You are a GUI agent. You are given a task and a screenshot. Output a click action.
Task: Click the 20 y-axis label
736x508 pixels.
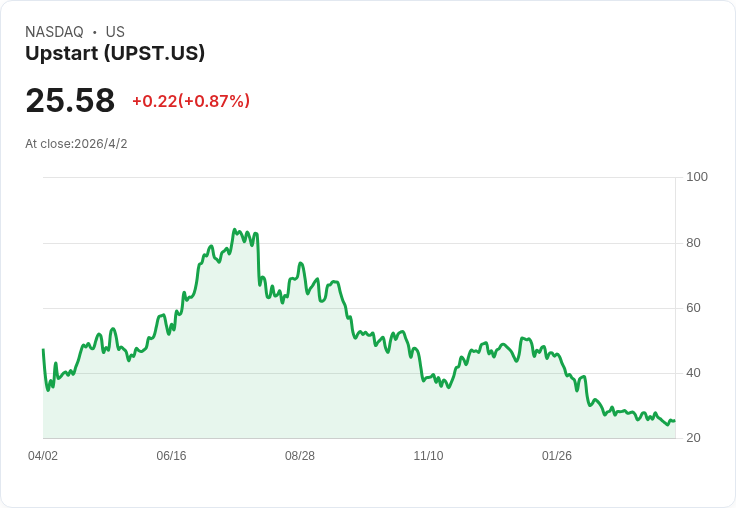tap(694, 438)
